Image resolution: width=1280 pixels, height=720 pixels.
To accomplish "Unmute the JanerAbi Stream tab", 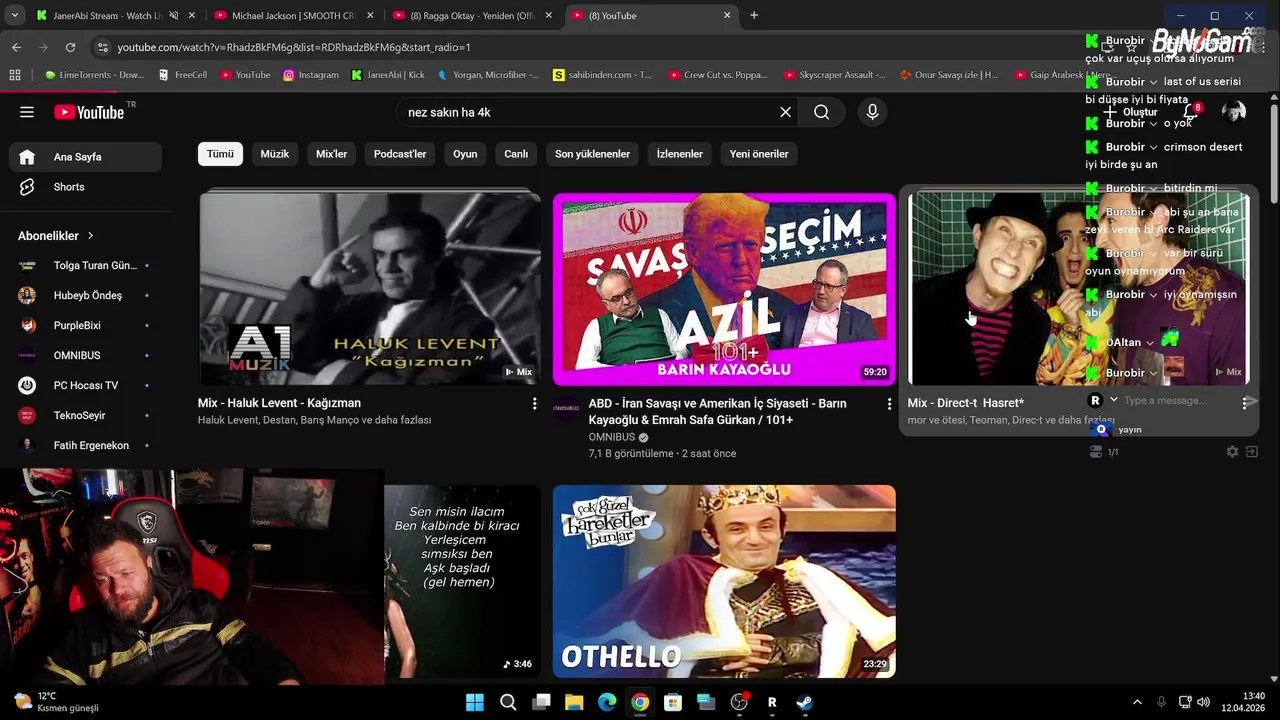I will 173,15.
